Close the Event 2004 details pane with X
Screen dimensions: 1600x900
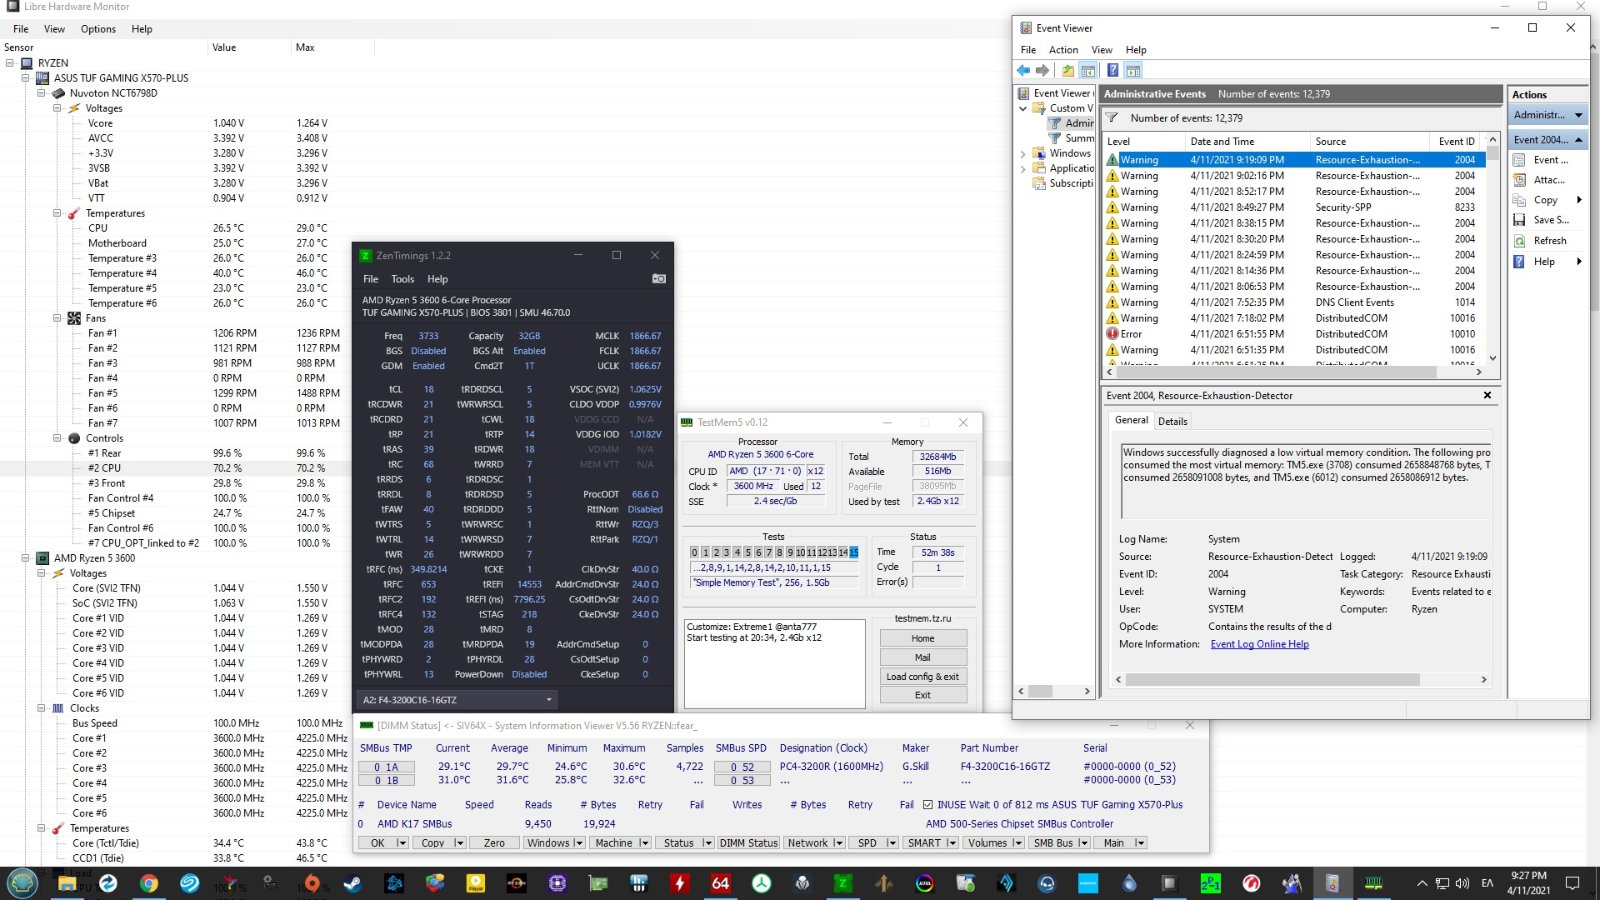(1487, 395)
